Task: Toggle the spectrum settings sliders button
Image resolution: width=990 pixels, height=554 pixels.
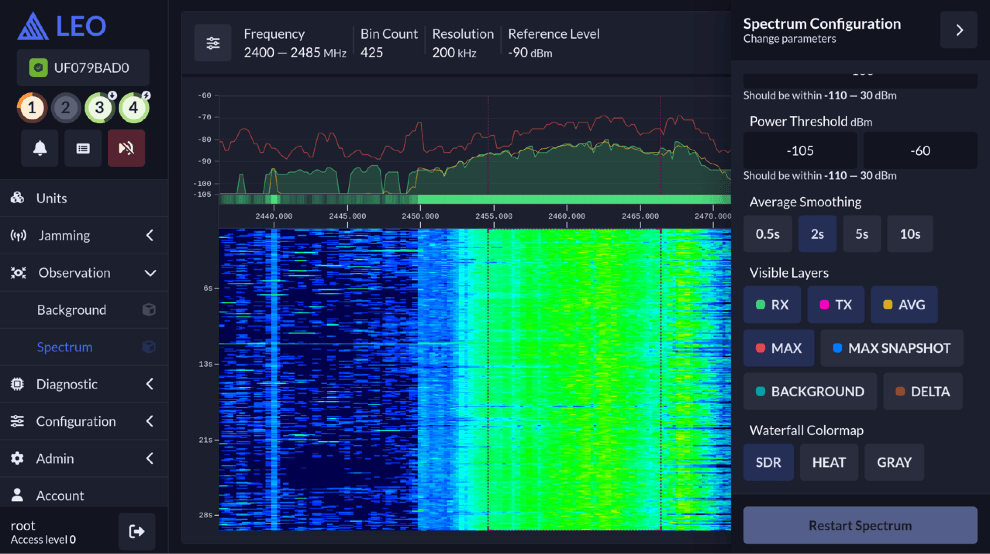Action: coord(213,43)
